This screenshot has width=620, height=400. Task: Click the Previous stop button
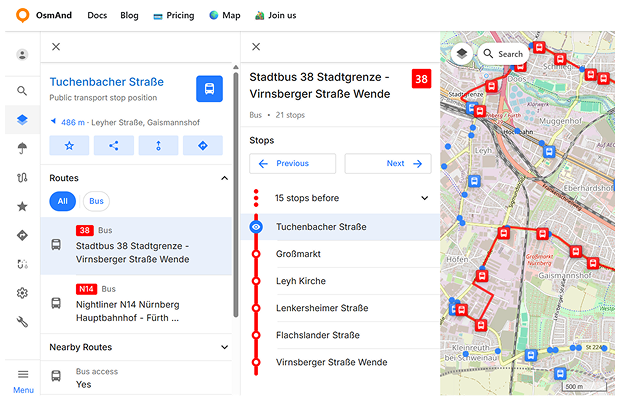pos(293,164)
